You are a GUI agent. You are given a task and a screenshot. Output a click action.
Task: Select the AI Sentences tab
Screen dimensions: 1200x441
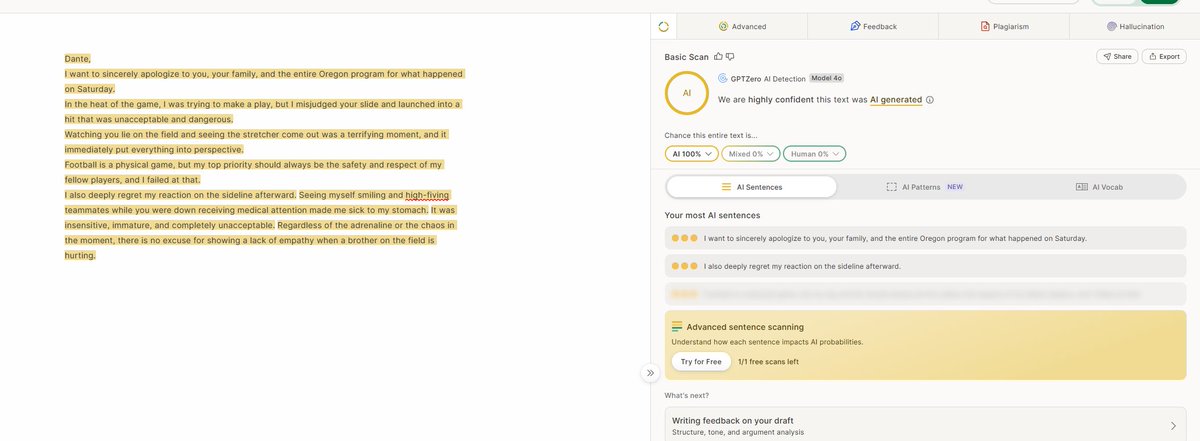(752, 187)
